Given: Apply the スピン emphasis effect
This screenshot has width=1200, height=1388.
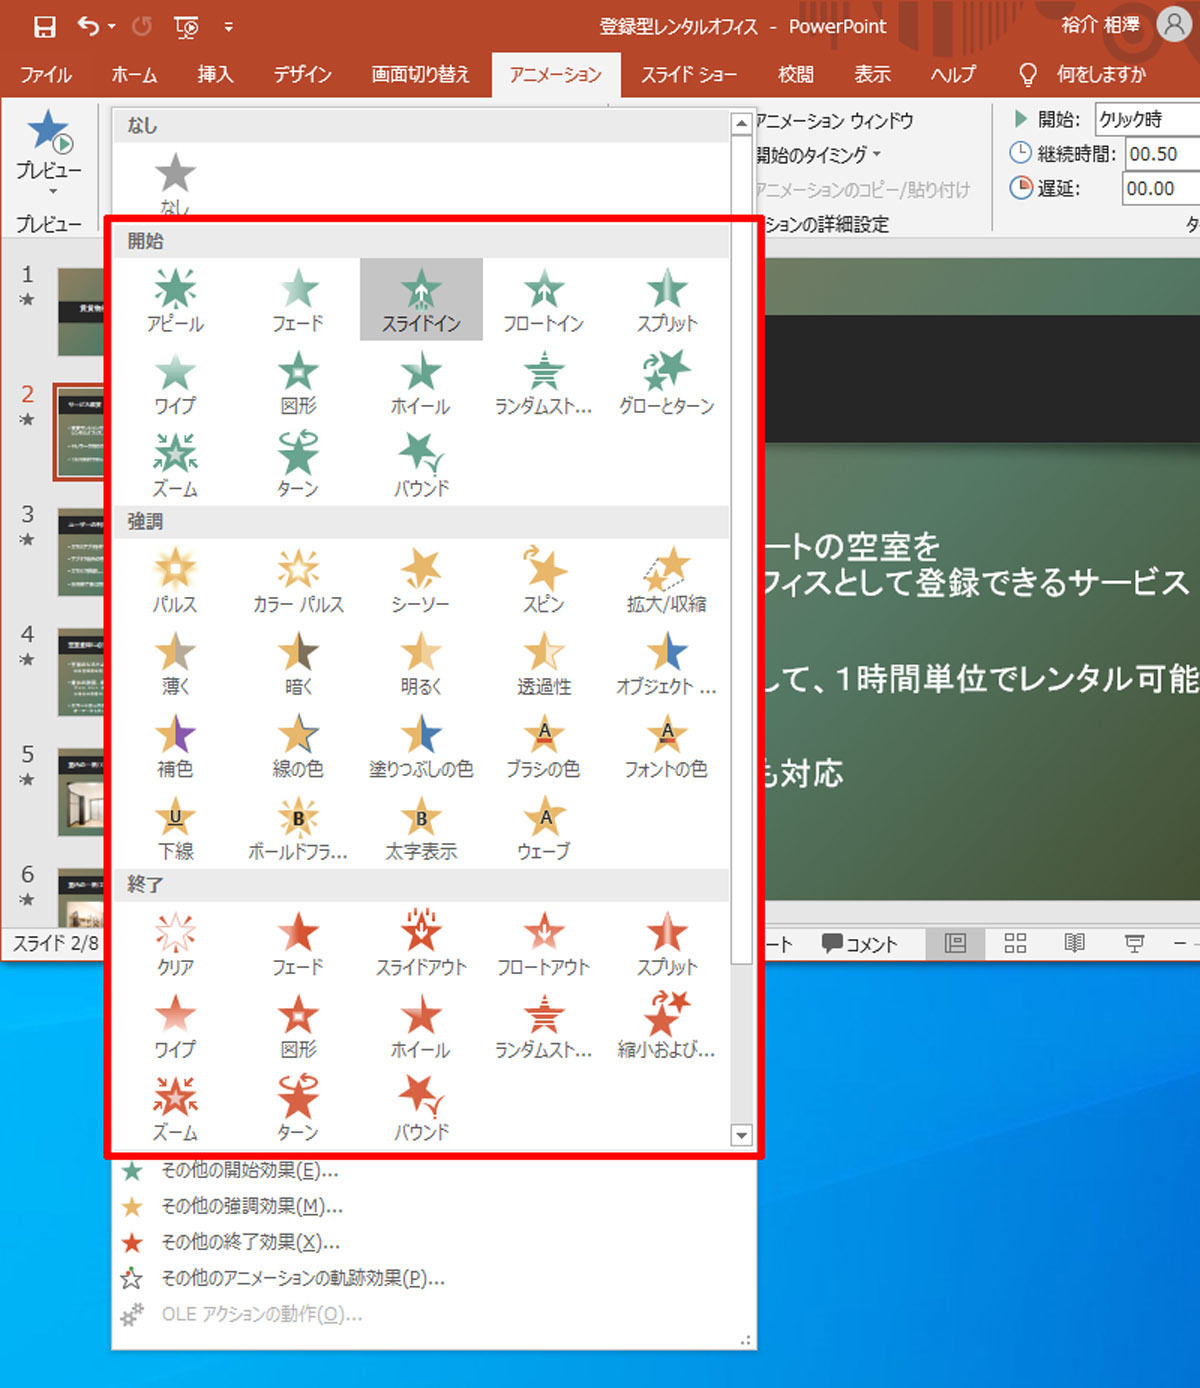Looking at the screenshot, I should tap(544, 581).
